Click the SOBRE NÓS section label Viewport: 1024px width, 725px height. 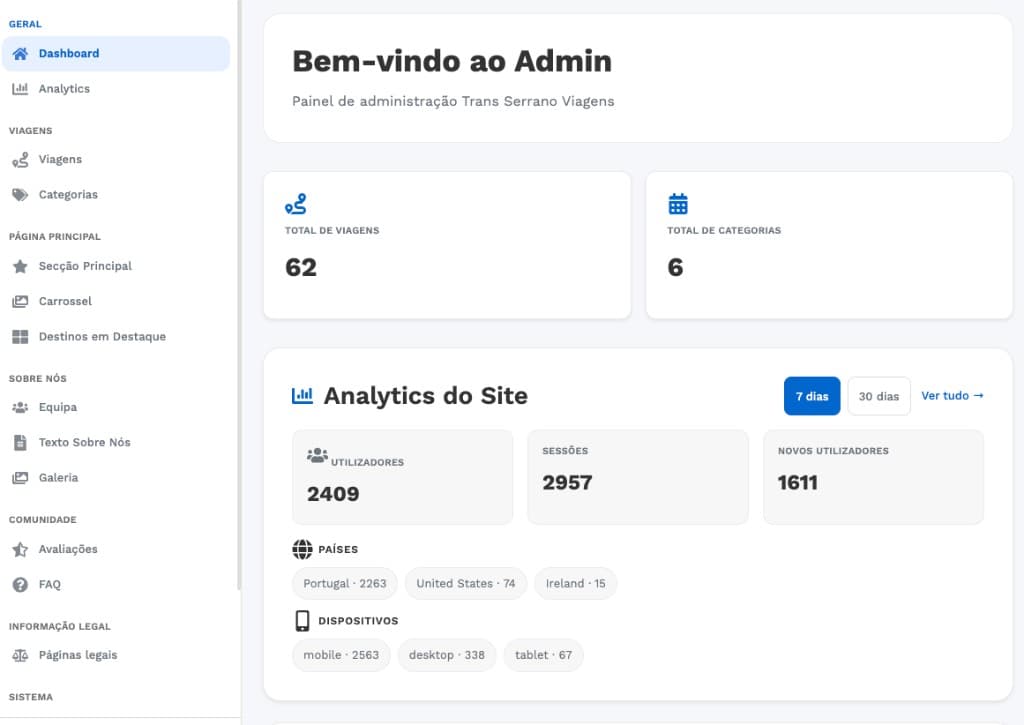click(x=38, y=379)
